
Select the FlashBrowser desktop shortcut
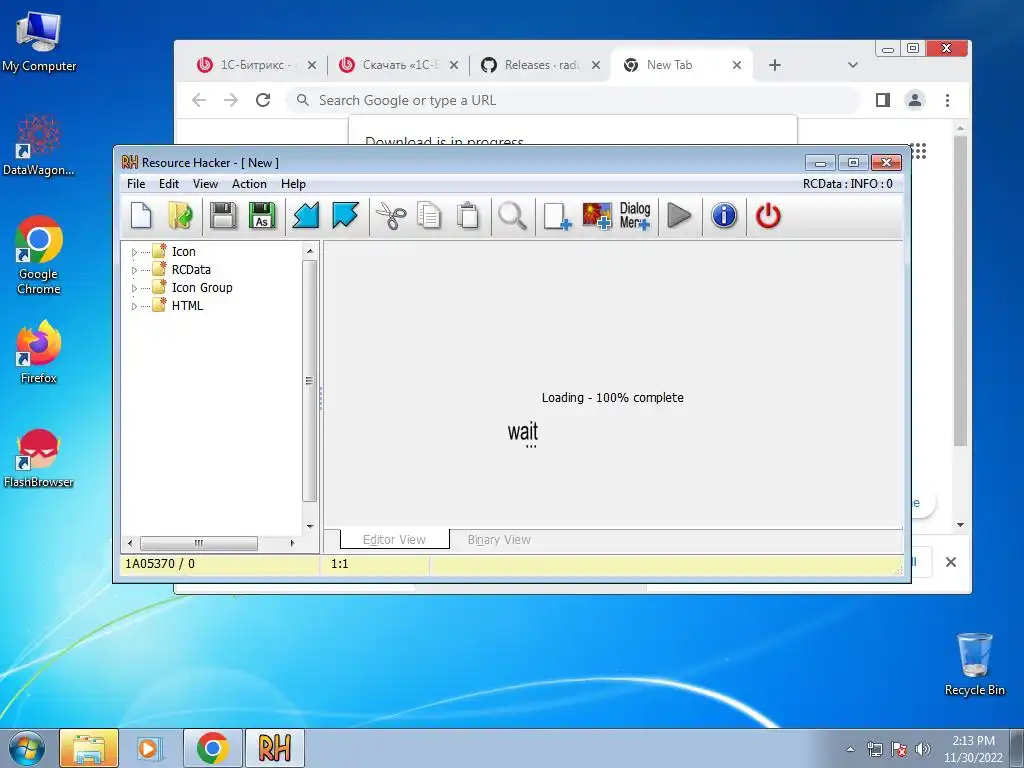click(x=39, y=458)
